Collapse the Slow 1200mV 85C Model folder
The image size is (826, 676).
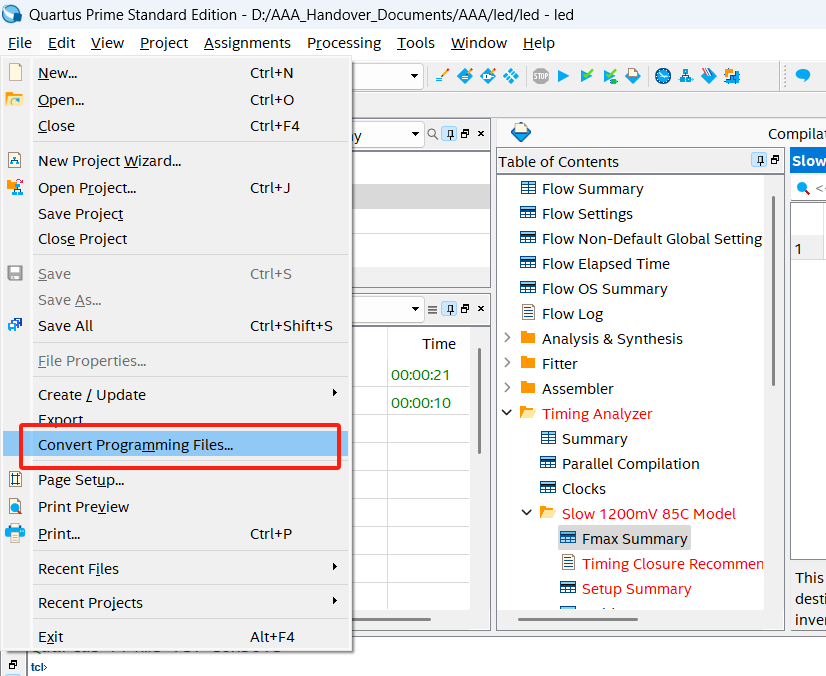[526, 512]
